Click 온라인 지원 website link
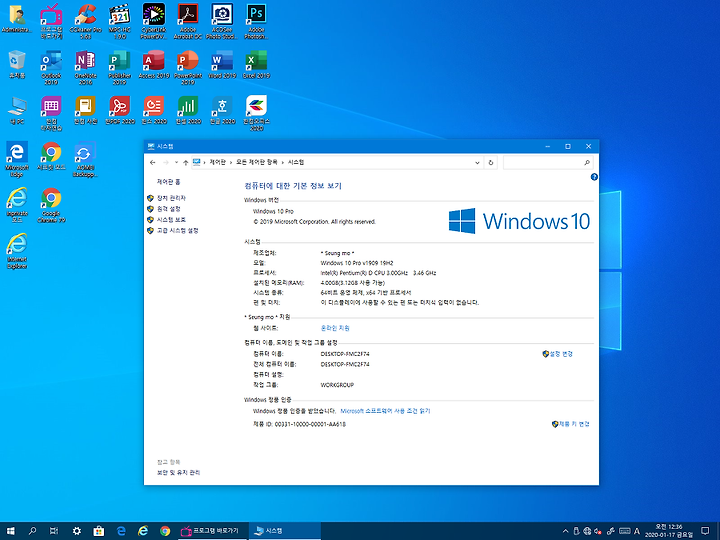The height and width of the screenshot is (540, 720). pos(335,328)
